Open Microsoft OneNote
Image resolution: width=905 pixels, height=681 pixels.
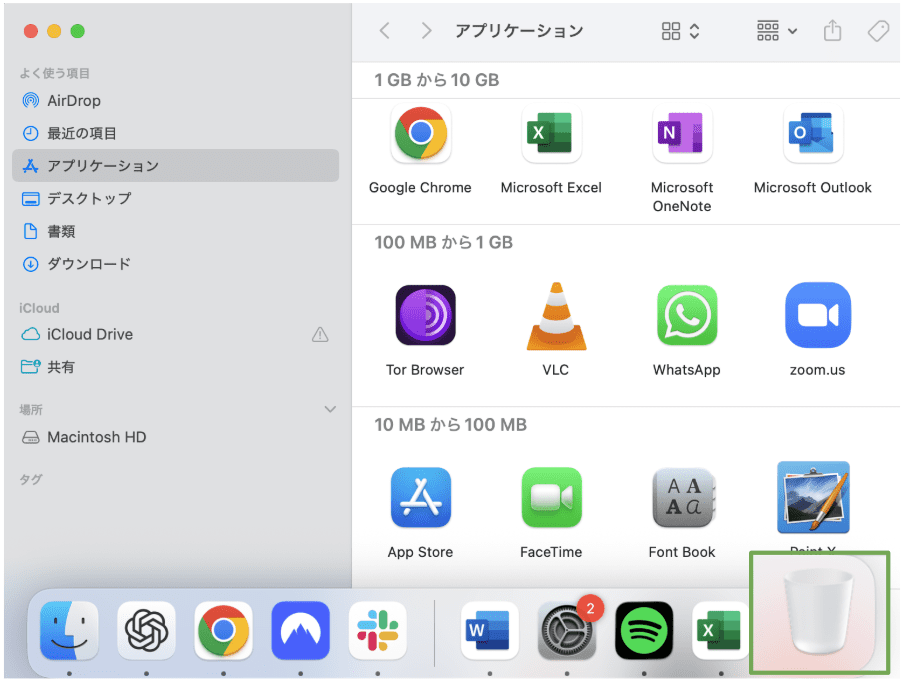pyautogui.click(x=682, y=133)
